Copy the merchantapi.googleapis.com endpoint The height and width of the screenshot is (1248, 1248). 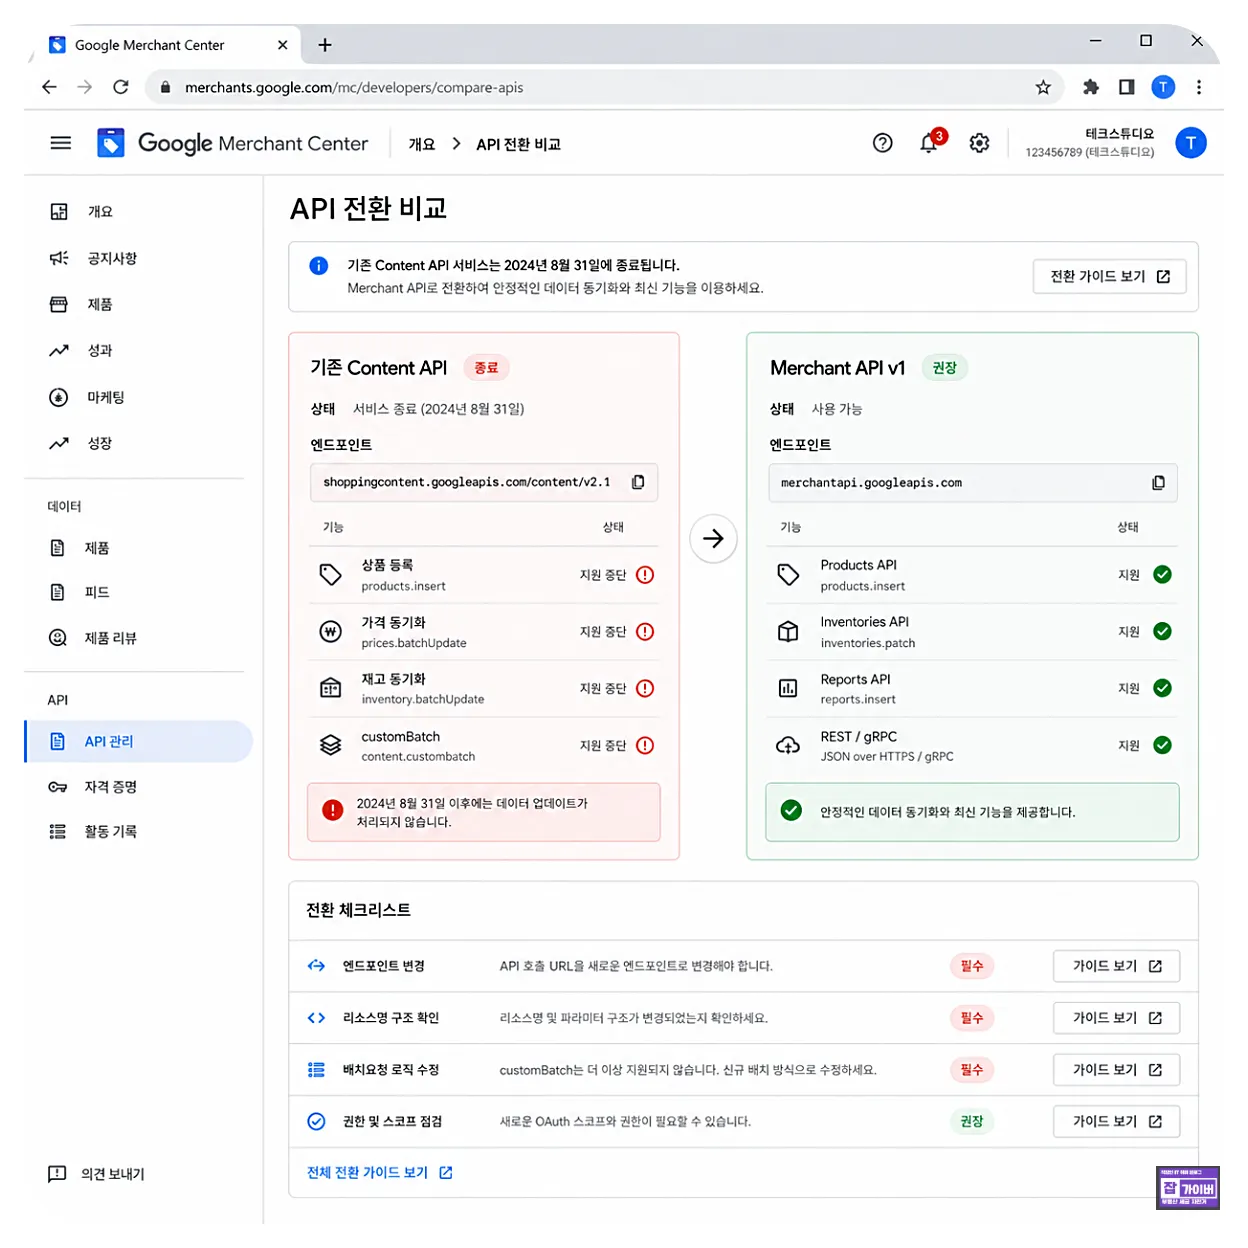pos(1158,482)
